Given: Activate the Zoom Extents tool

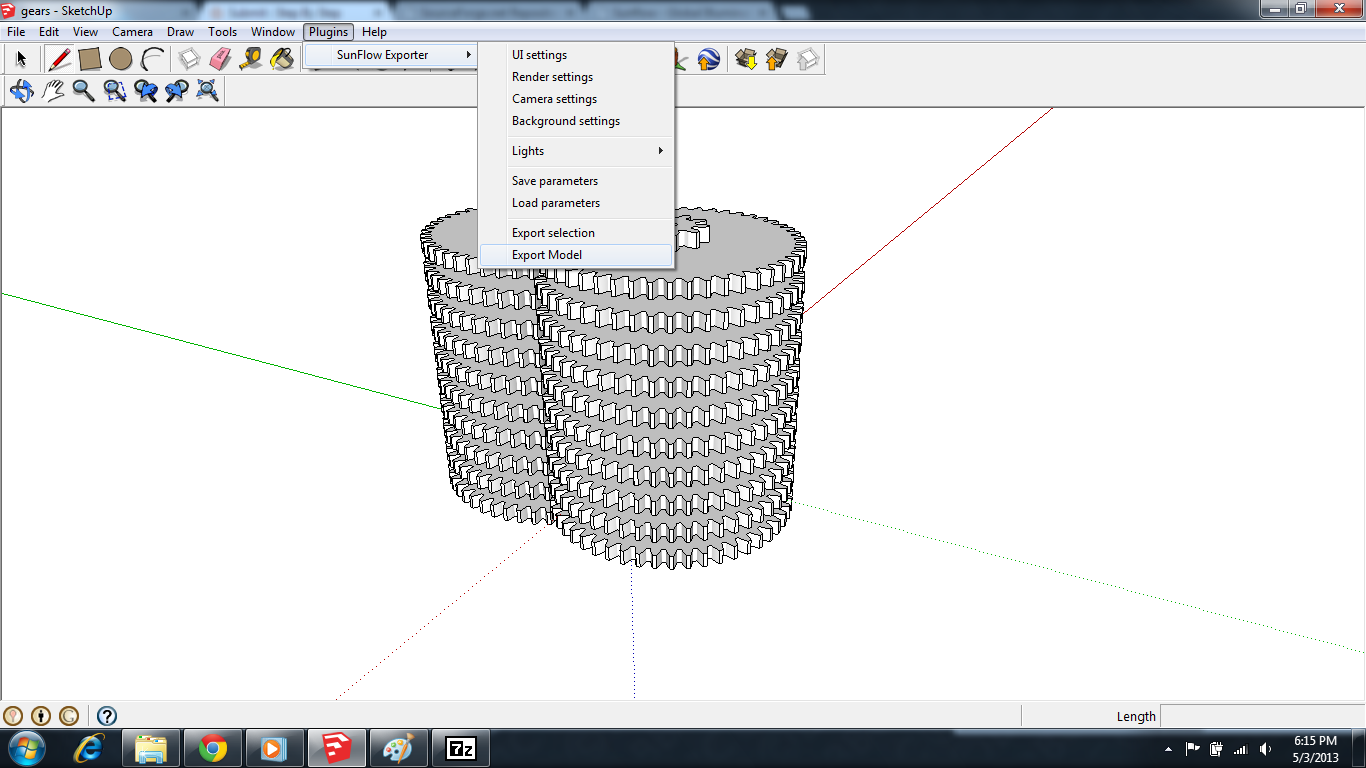Looking at the screenshot, I should pos(208,91).
